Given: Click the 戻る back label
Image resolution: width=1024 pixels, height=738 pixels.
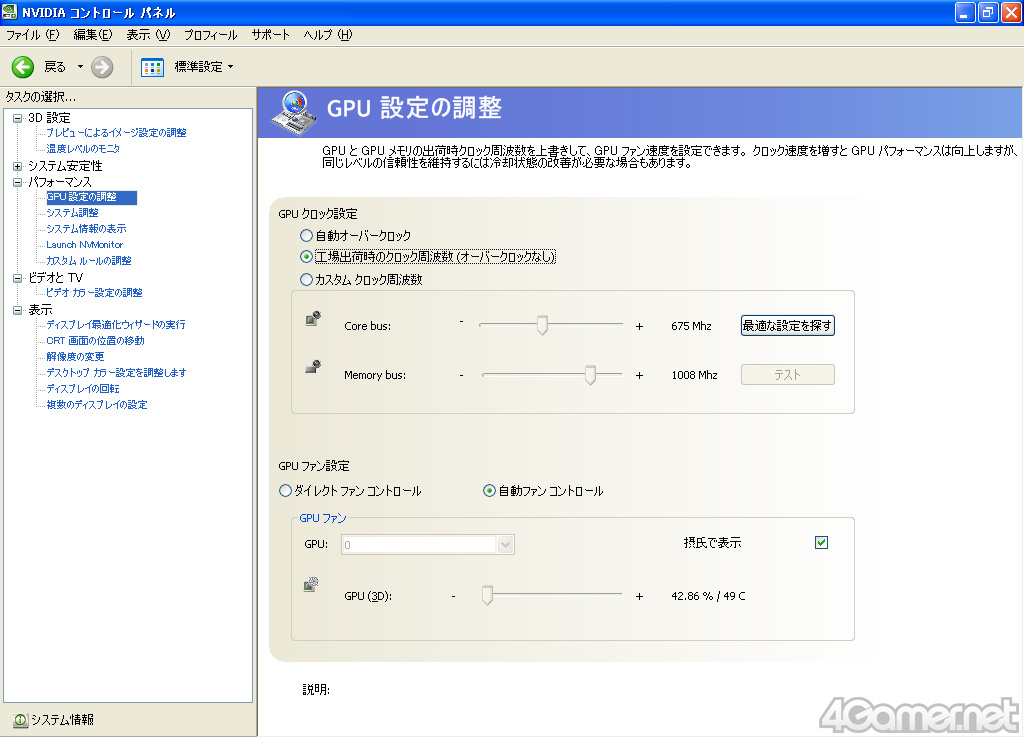Looking at the screenshot, I should point(55,67).
